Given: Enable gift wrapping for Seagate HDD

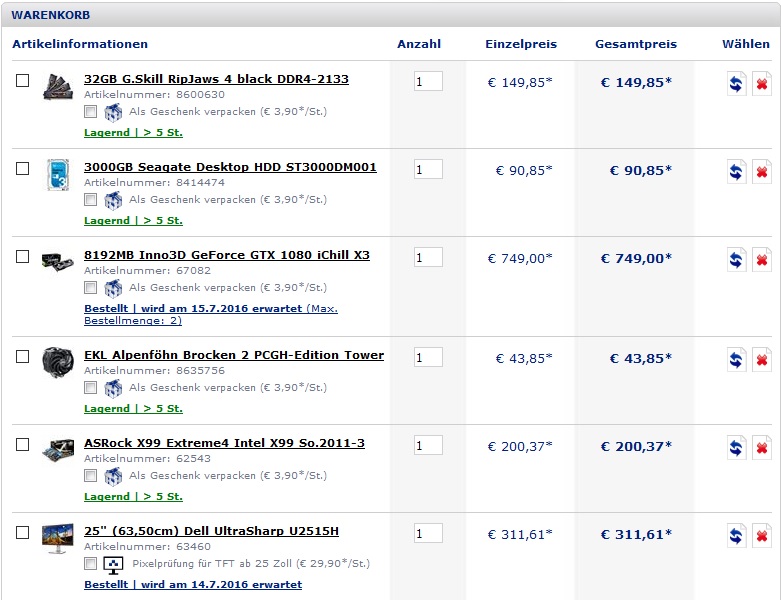Looking at the screenshot, I should pyautogui.click(x=91, y=200).
